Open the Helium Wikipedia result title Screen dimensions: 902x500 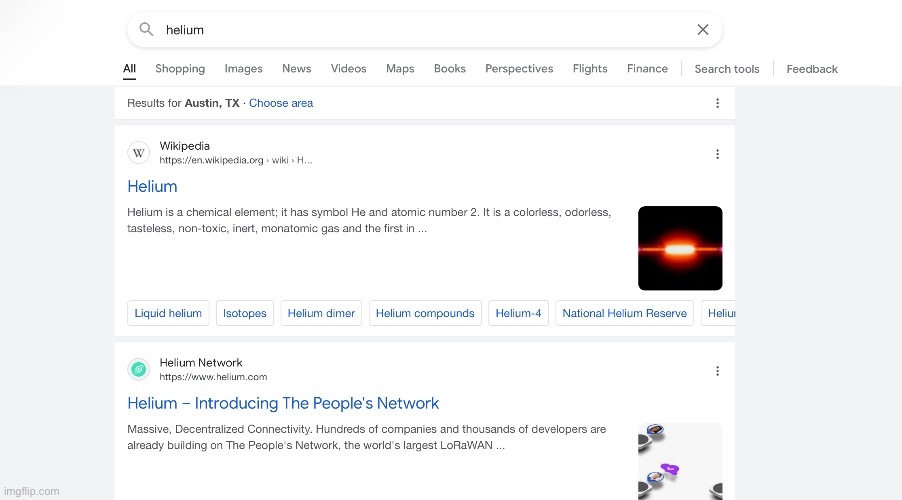click(152, 187)
